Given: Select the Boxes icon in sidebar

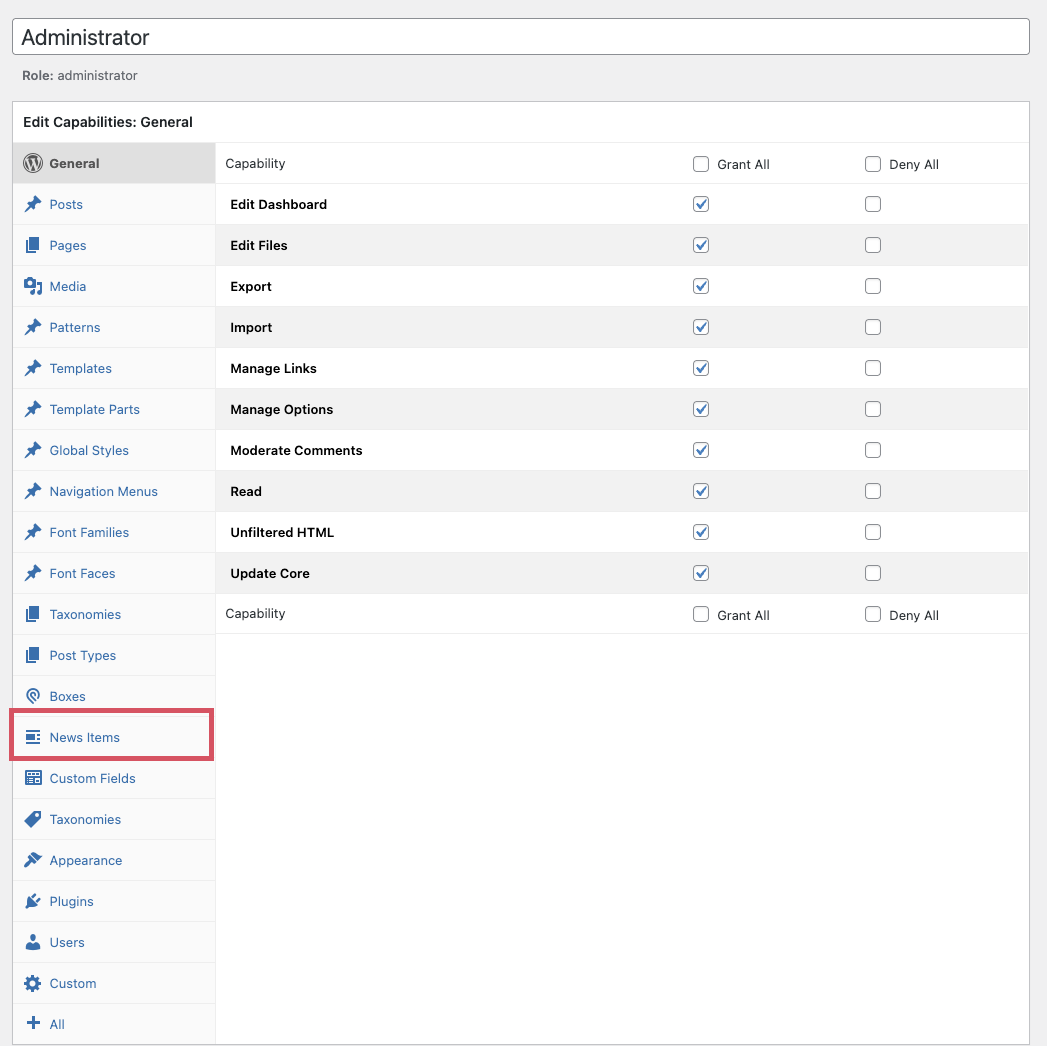Looking at the screenshot, I should click(x=33, y=696).
